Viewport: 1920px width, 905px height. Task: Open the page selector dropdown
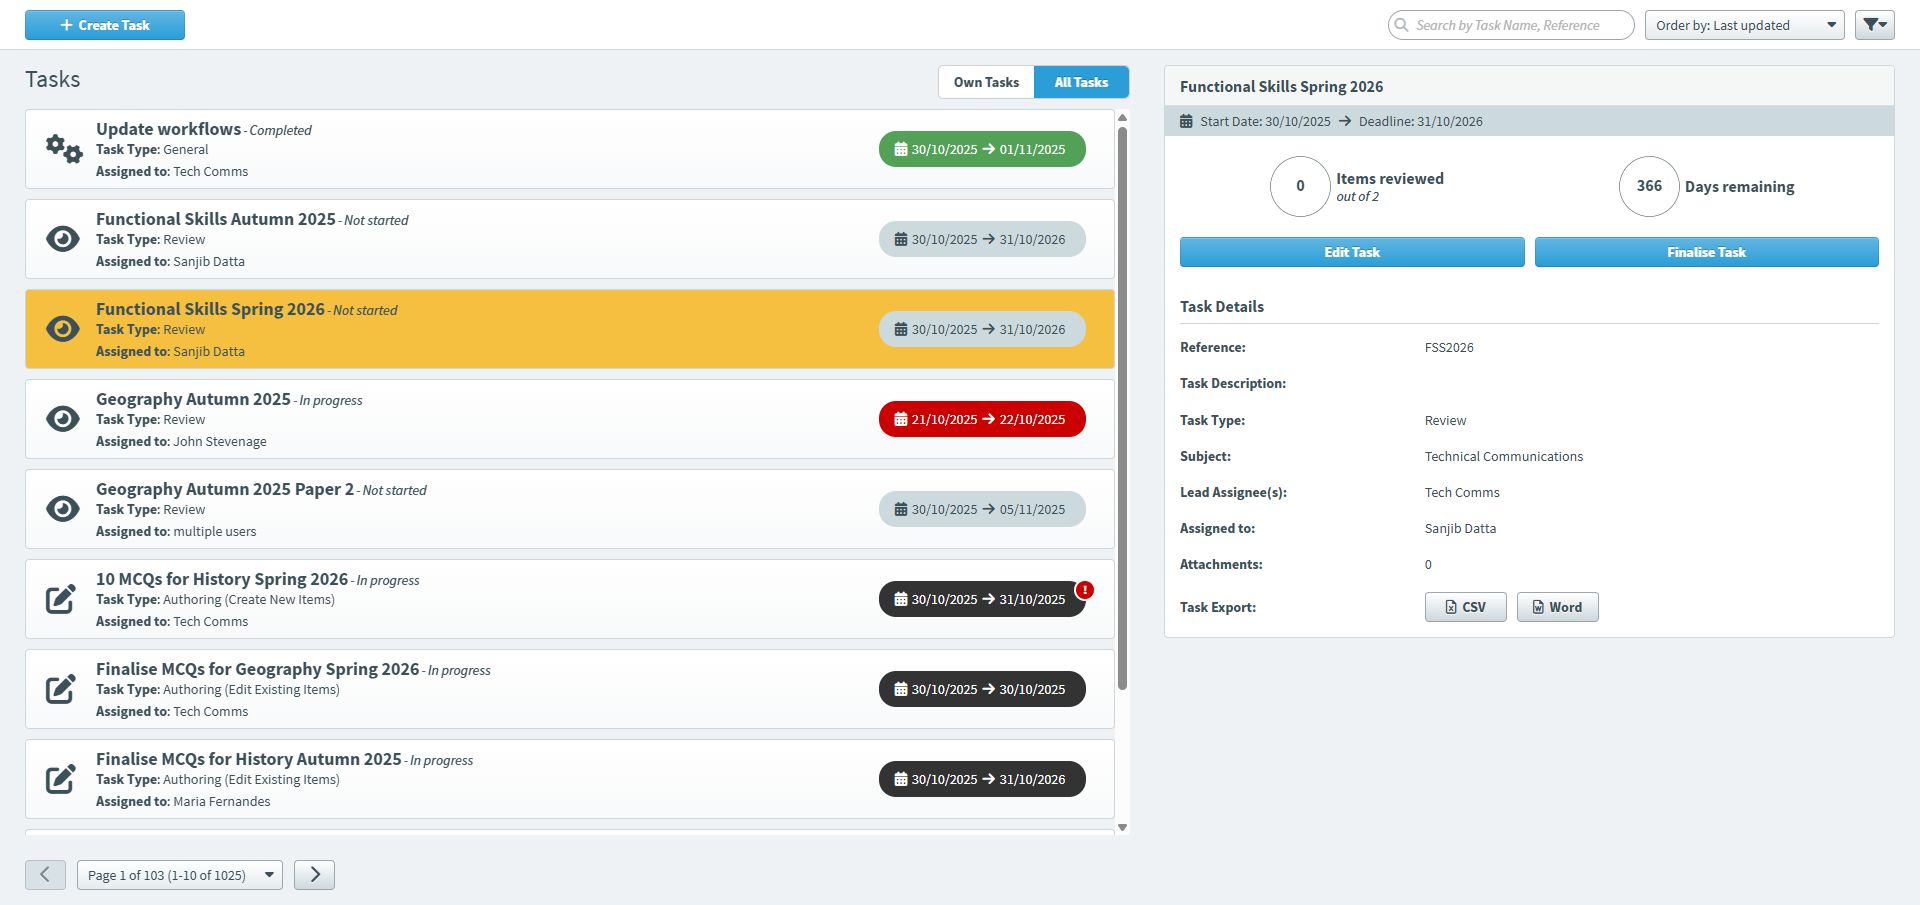180,875
